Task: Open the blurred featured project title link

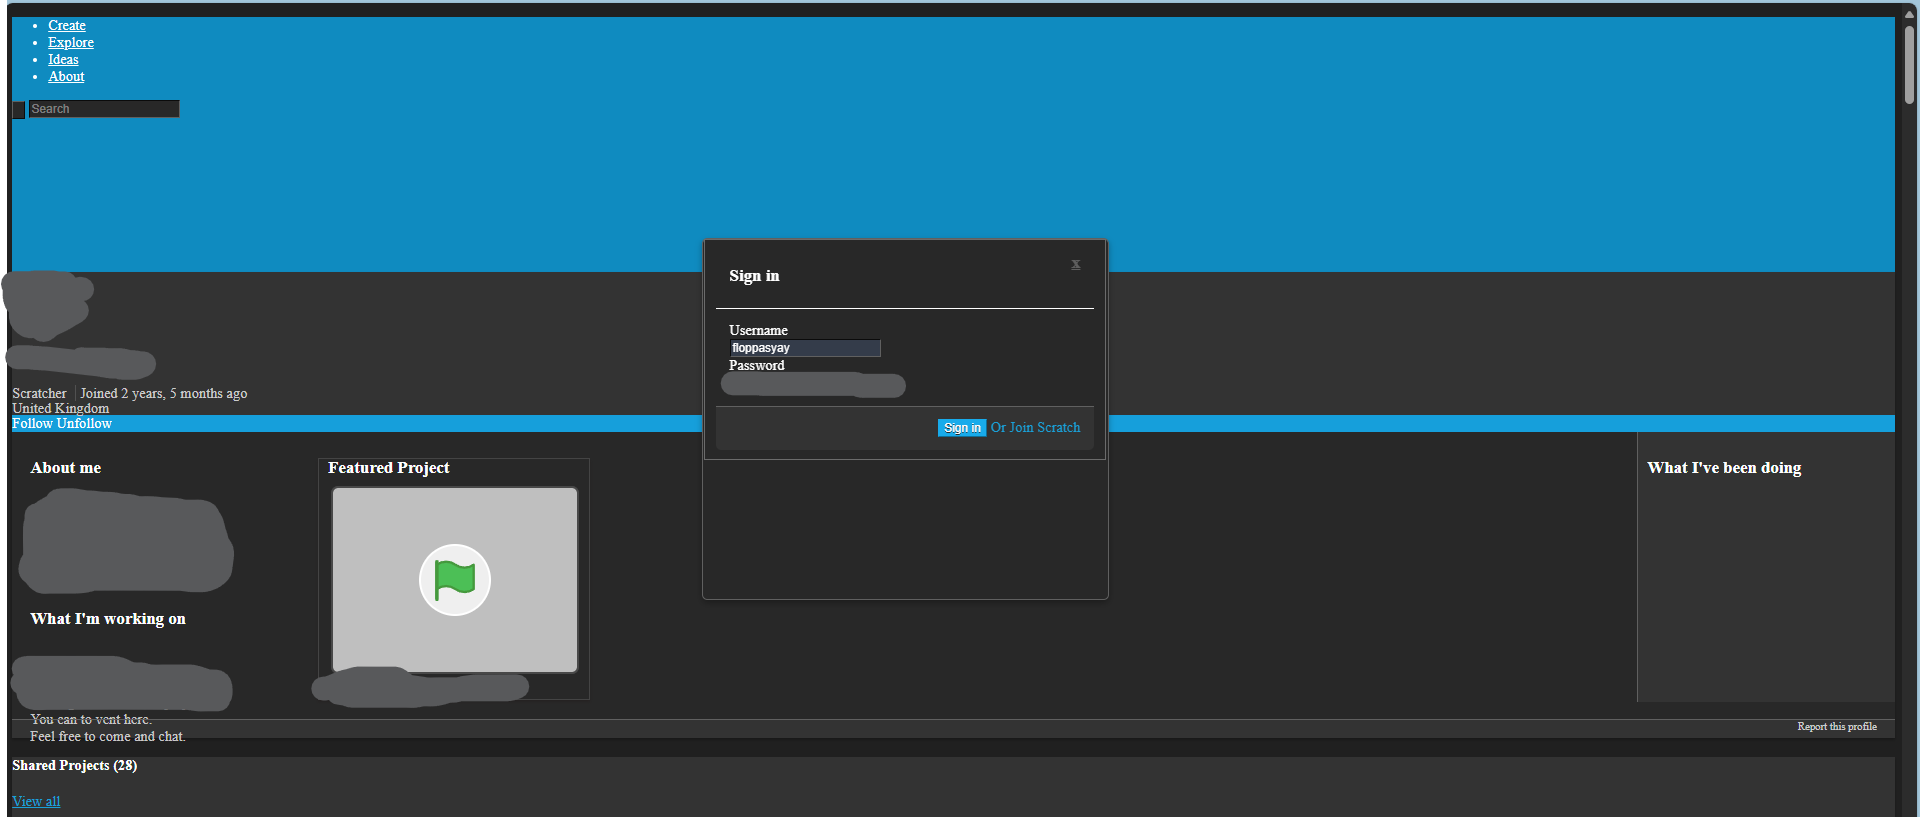Action: coord(420,688)
